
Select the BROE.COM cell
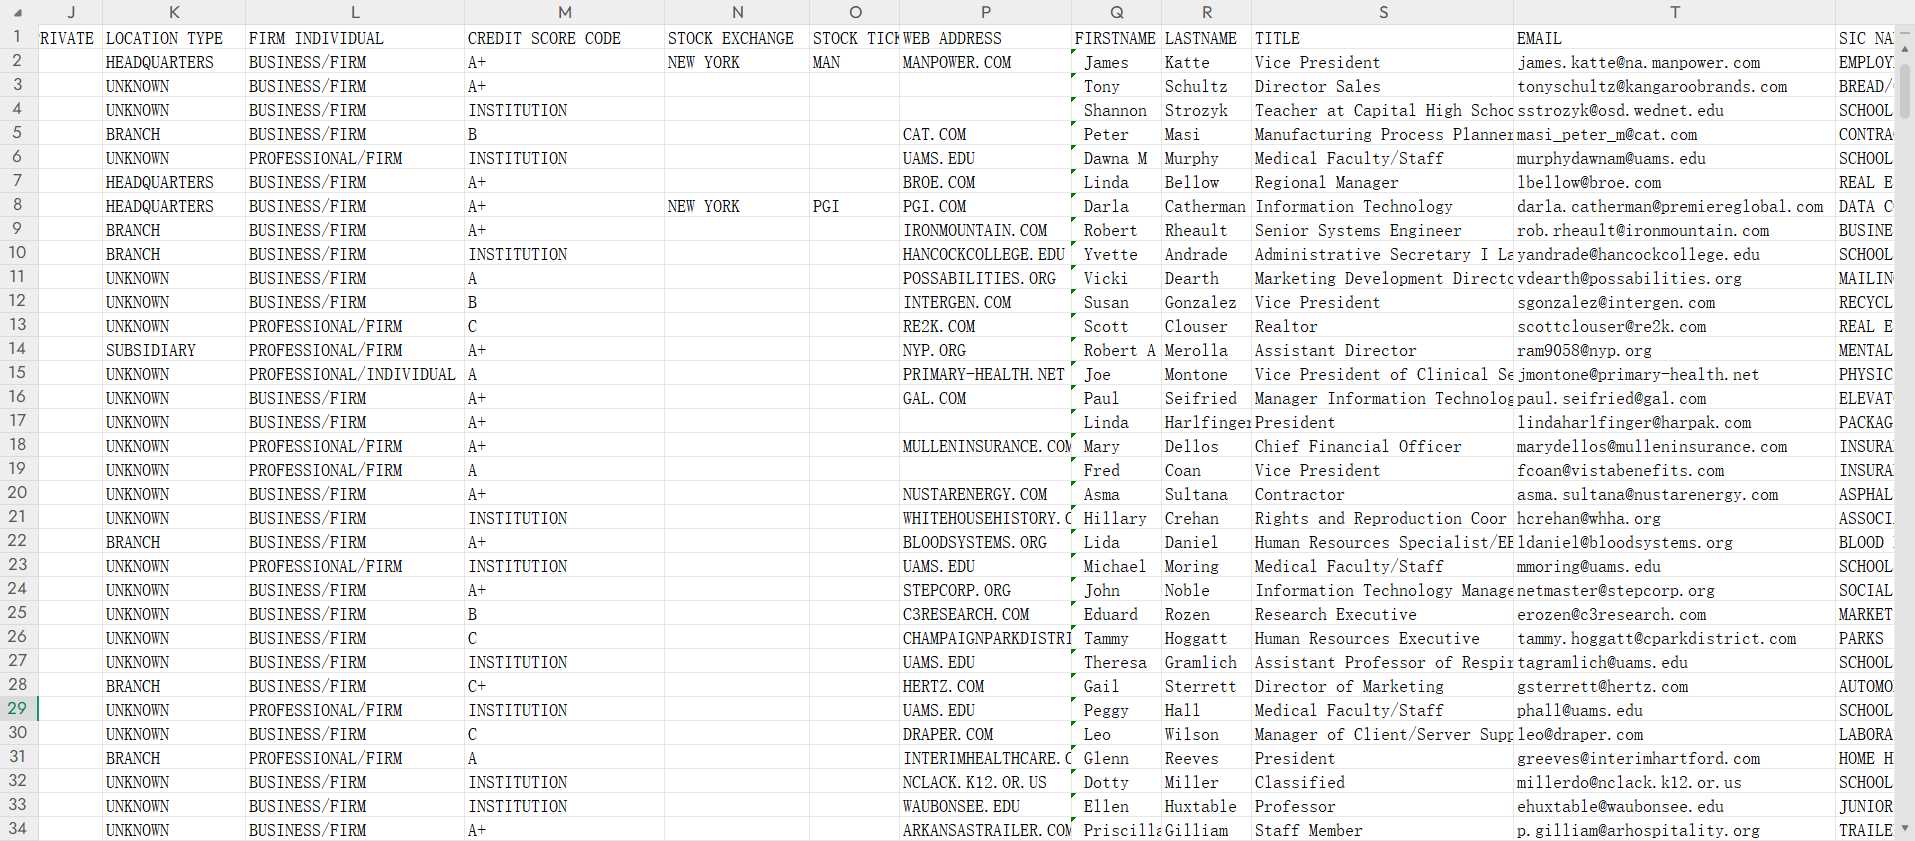985,181
